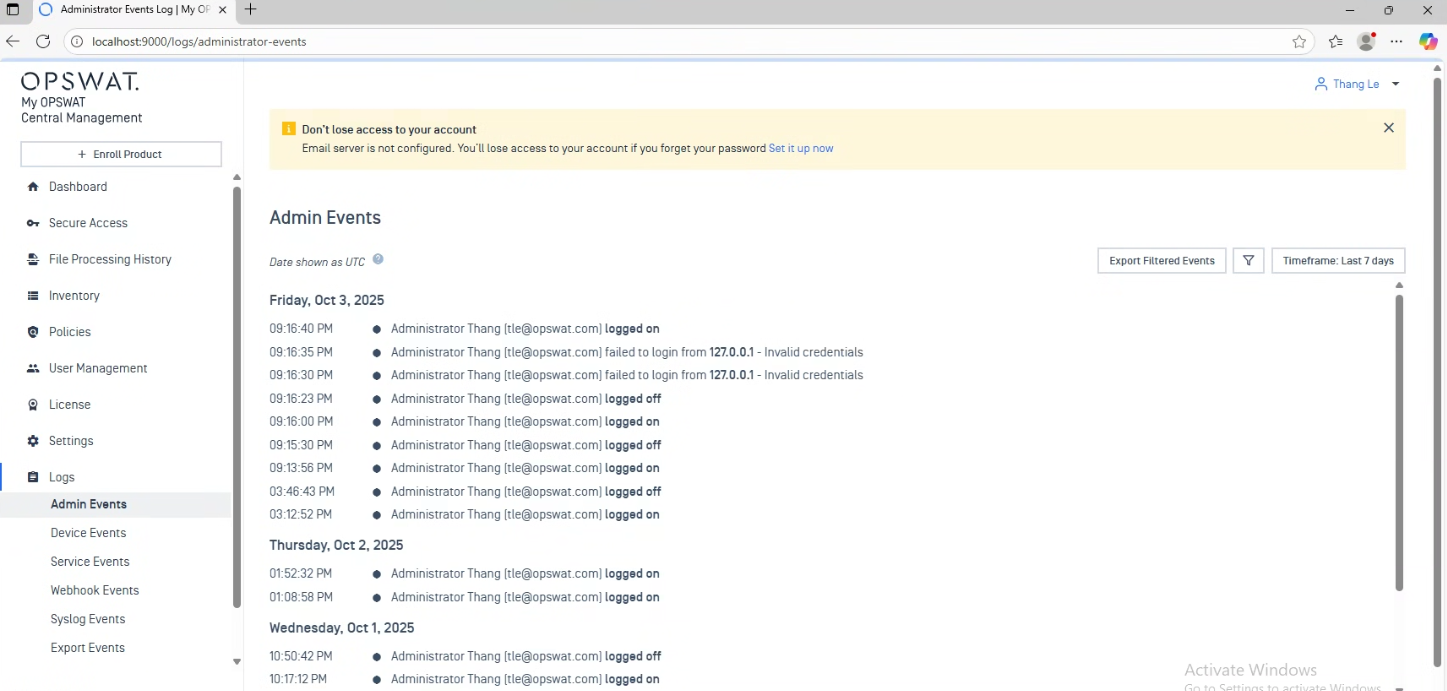1447x691 pixels.
Task: Open the events filter funnel icon
Action: [1248, 261]
